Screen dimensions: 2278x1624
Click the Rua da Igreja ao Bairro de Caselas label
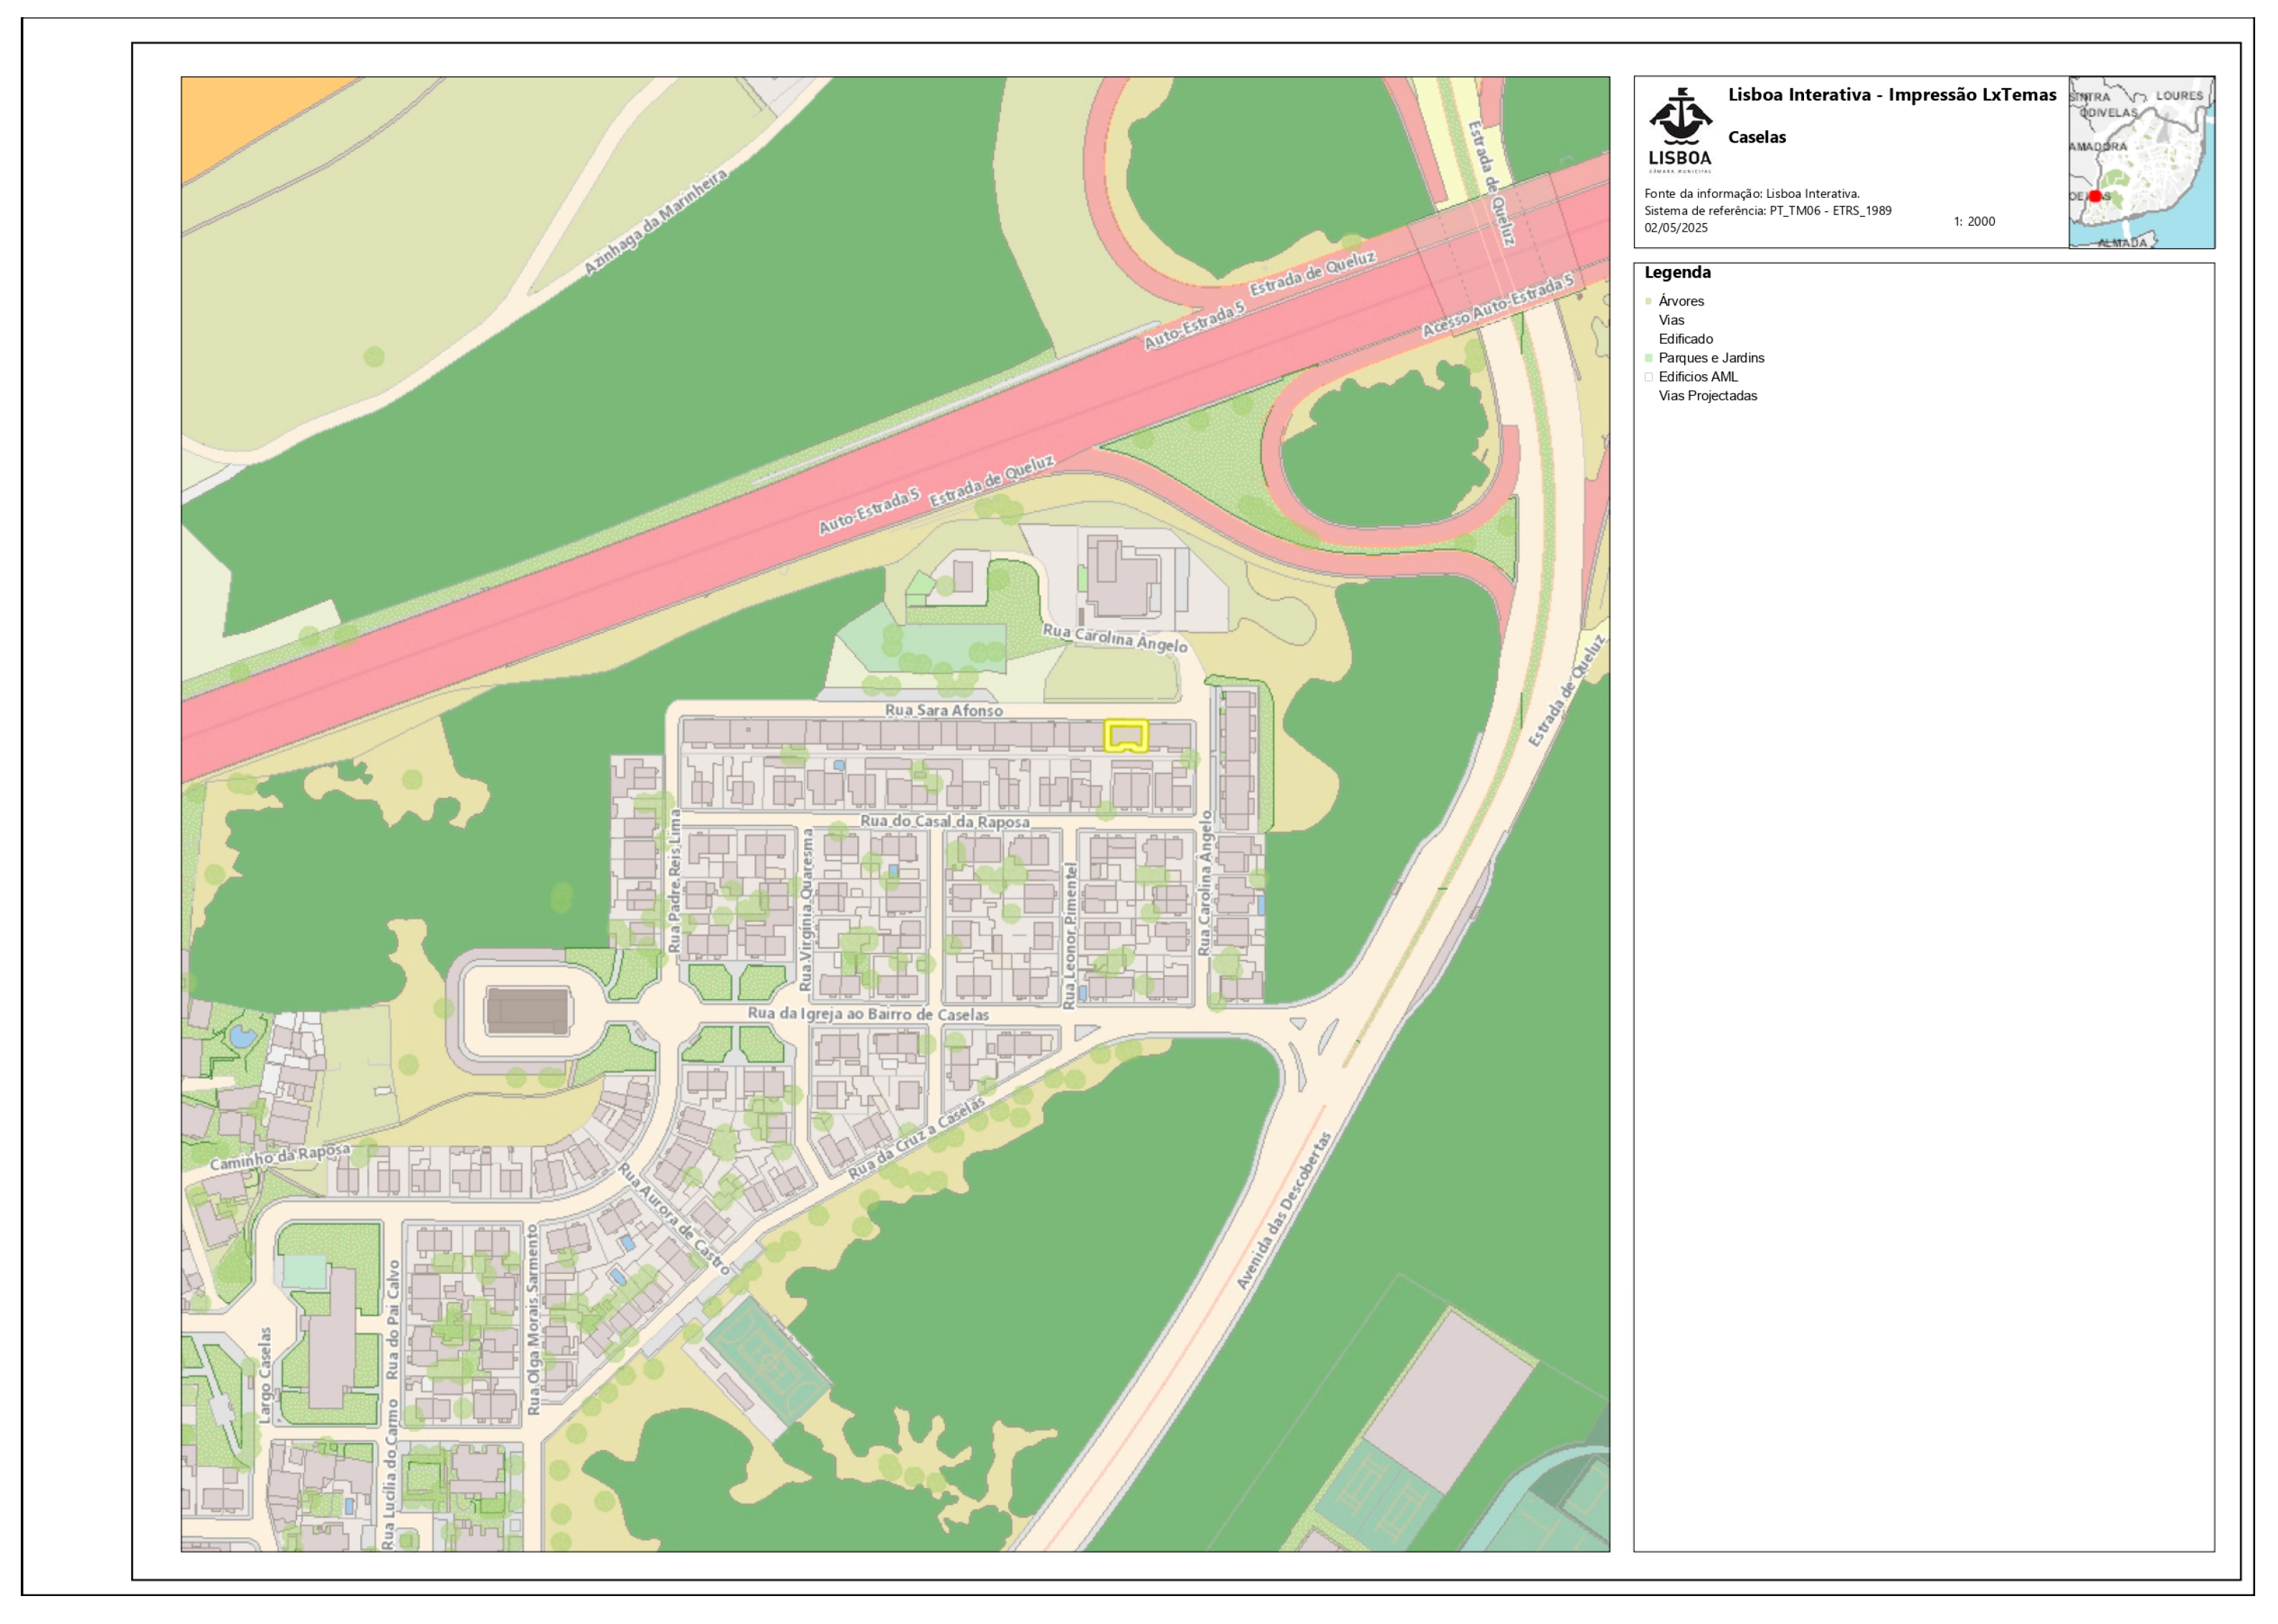click(868, 1014)
